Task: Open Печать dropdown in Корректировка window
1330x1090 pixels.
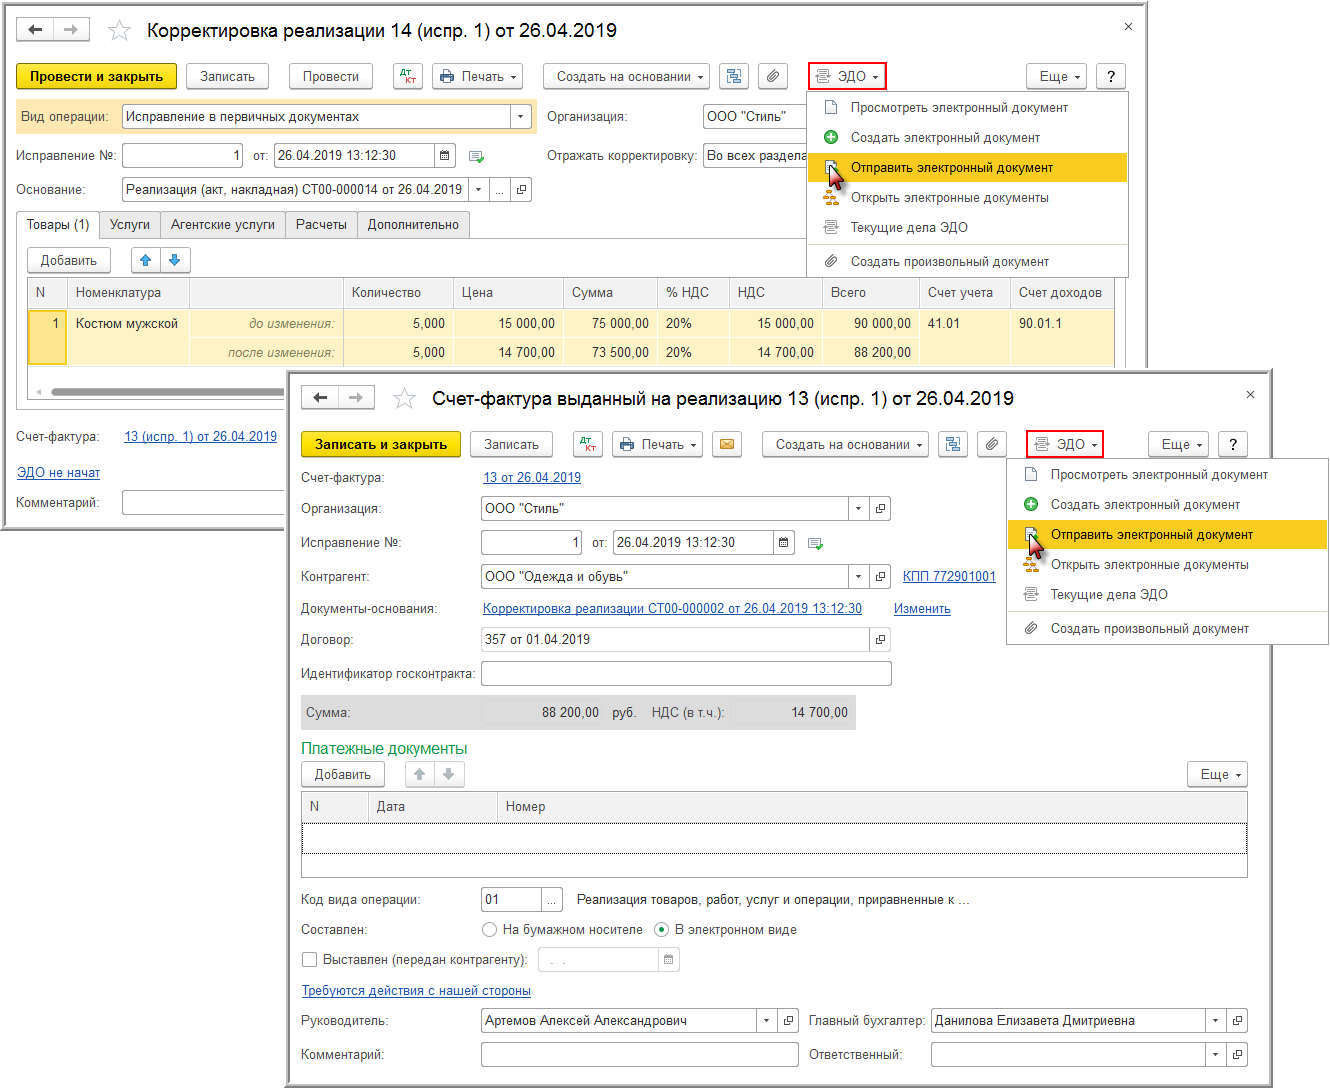Action: click(x=478, y=77)
